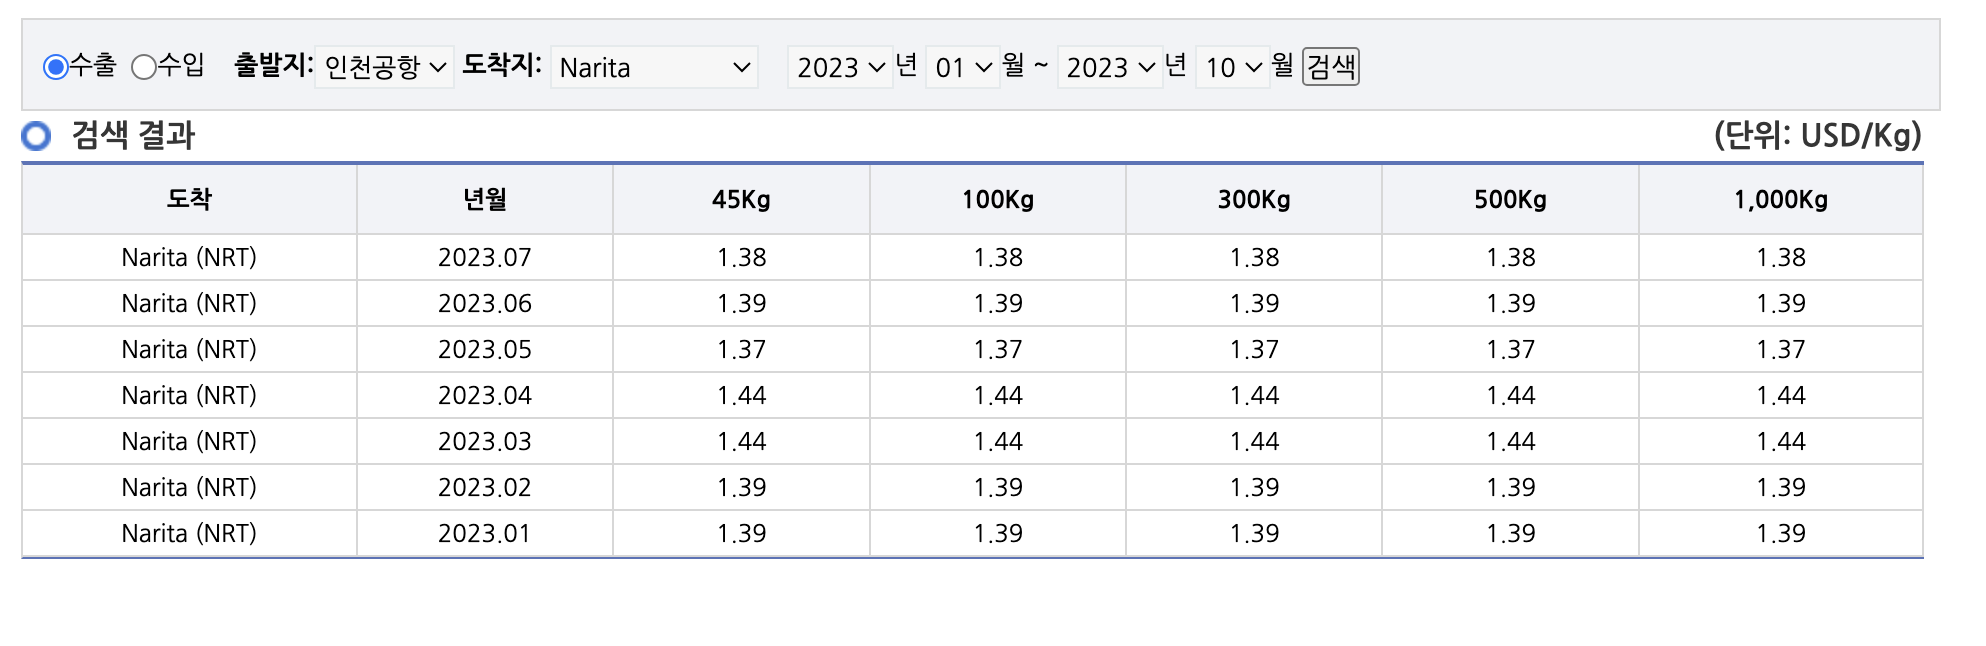This screenshot has width=1986, height=646.
Task: Click the 2023.06 date cell
Action: (485, 304)
